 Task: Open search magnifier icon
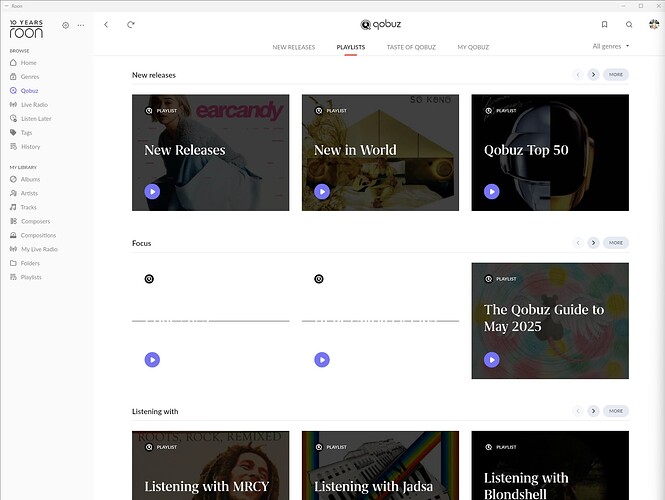click(x=629, y=25)
